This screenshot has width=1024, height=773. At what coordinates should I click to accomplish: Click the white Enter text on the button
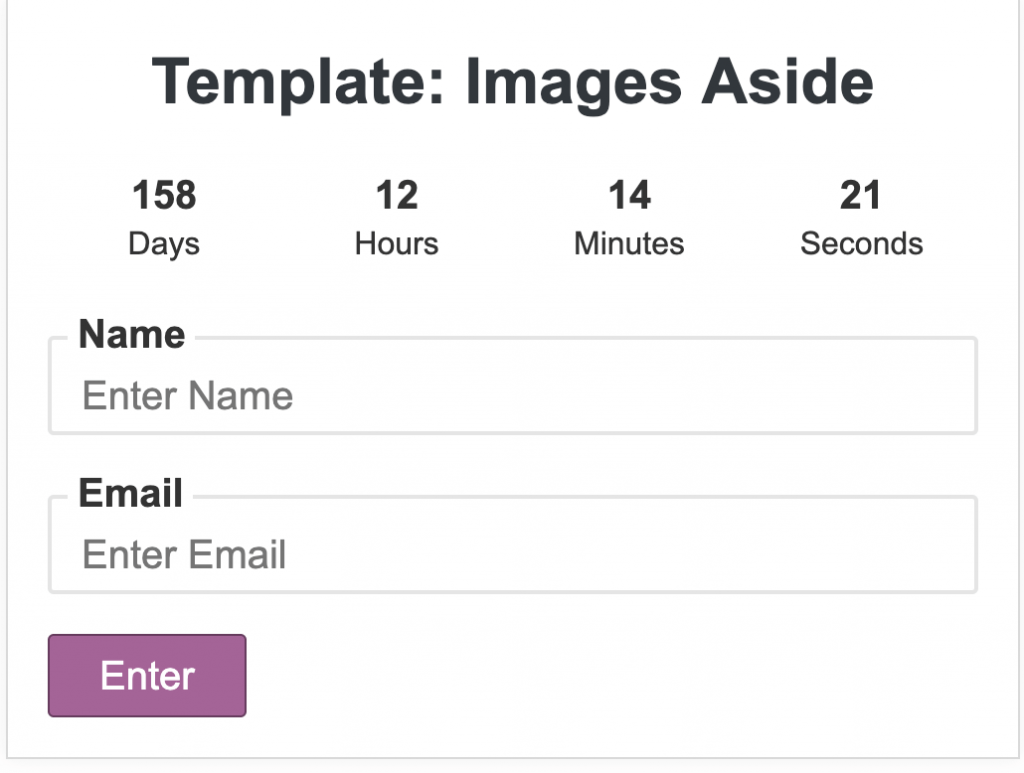pos(148,675)
